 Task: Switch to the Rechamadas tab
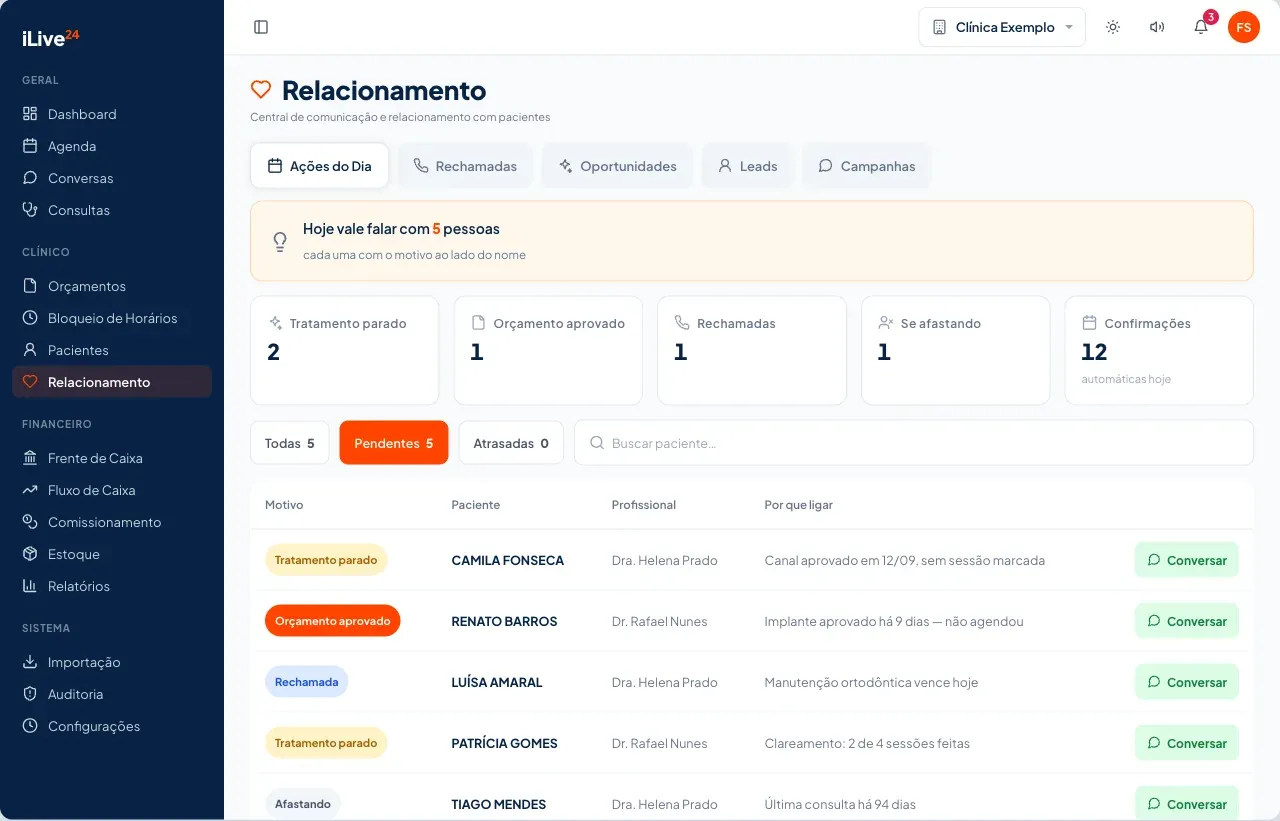pyautogui.click(x=465, y=166)
